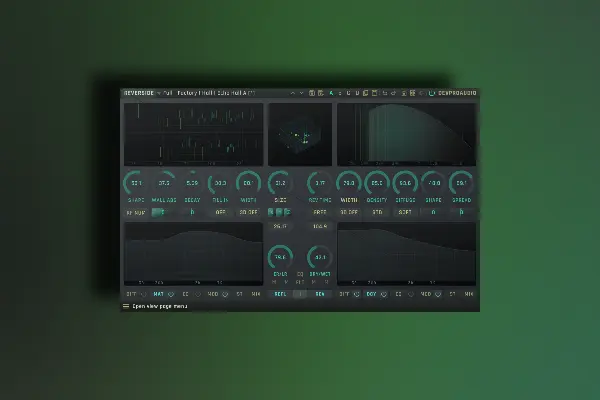Click the DIFFUSE knob
600x400 pixels.
[405, 183]
